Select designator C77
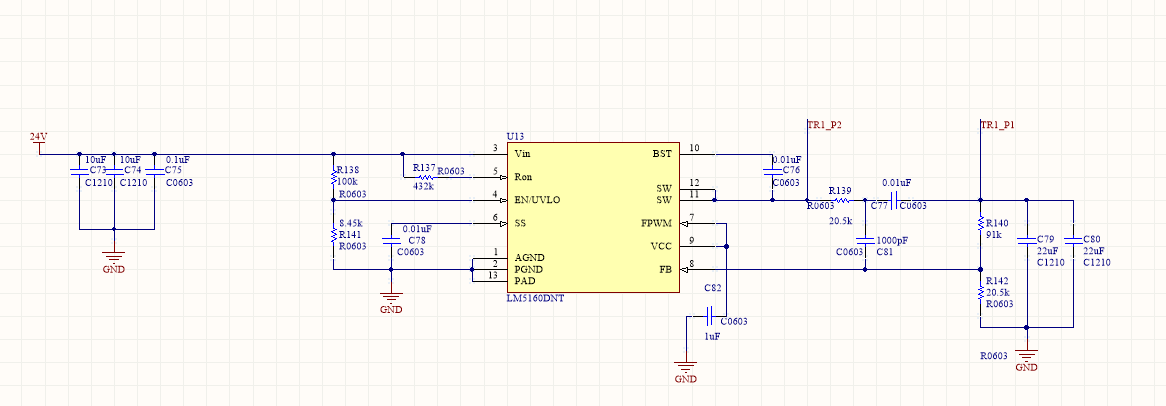Image resolution: width=1166 pixels, height=406 pixels. point(880,205)
